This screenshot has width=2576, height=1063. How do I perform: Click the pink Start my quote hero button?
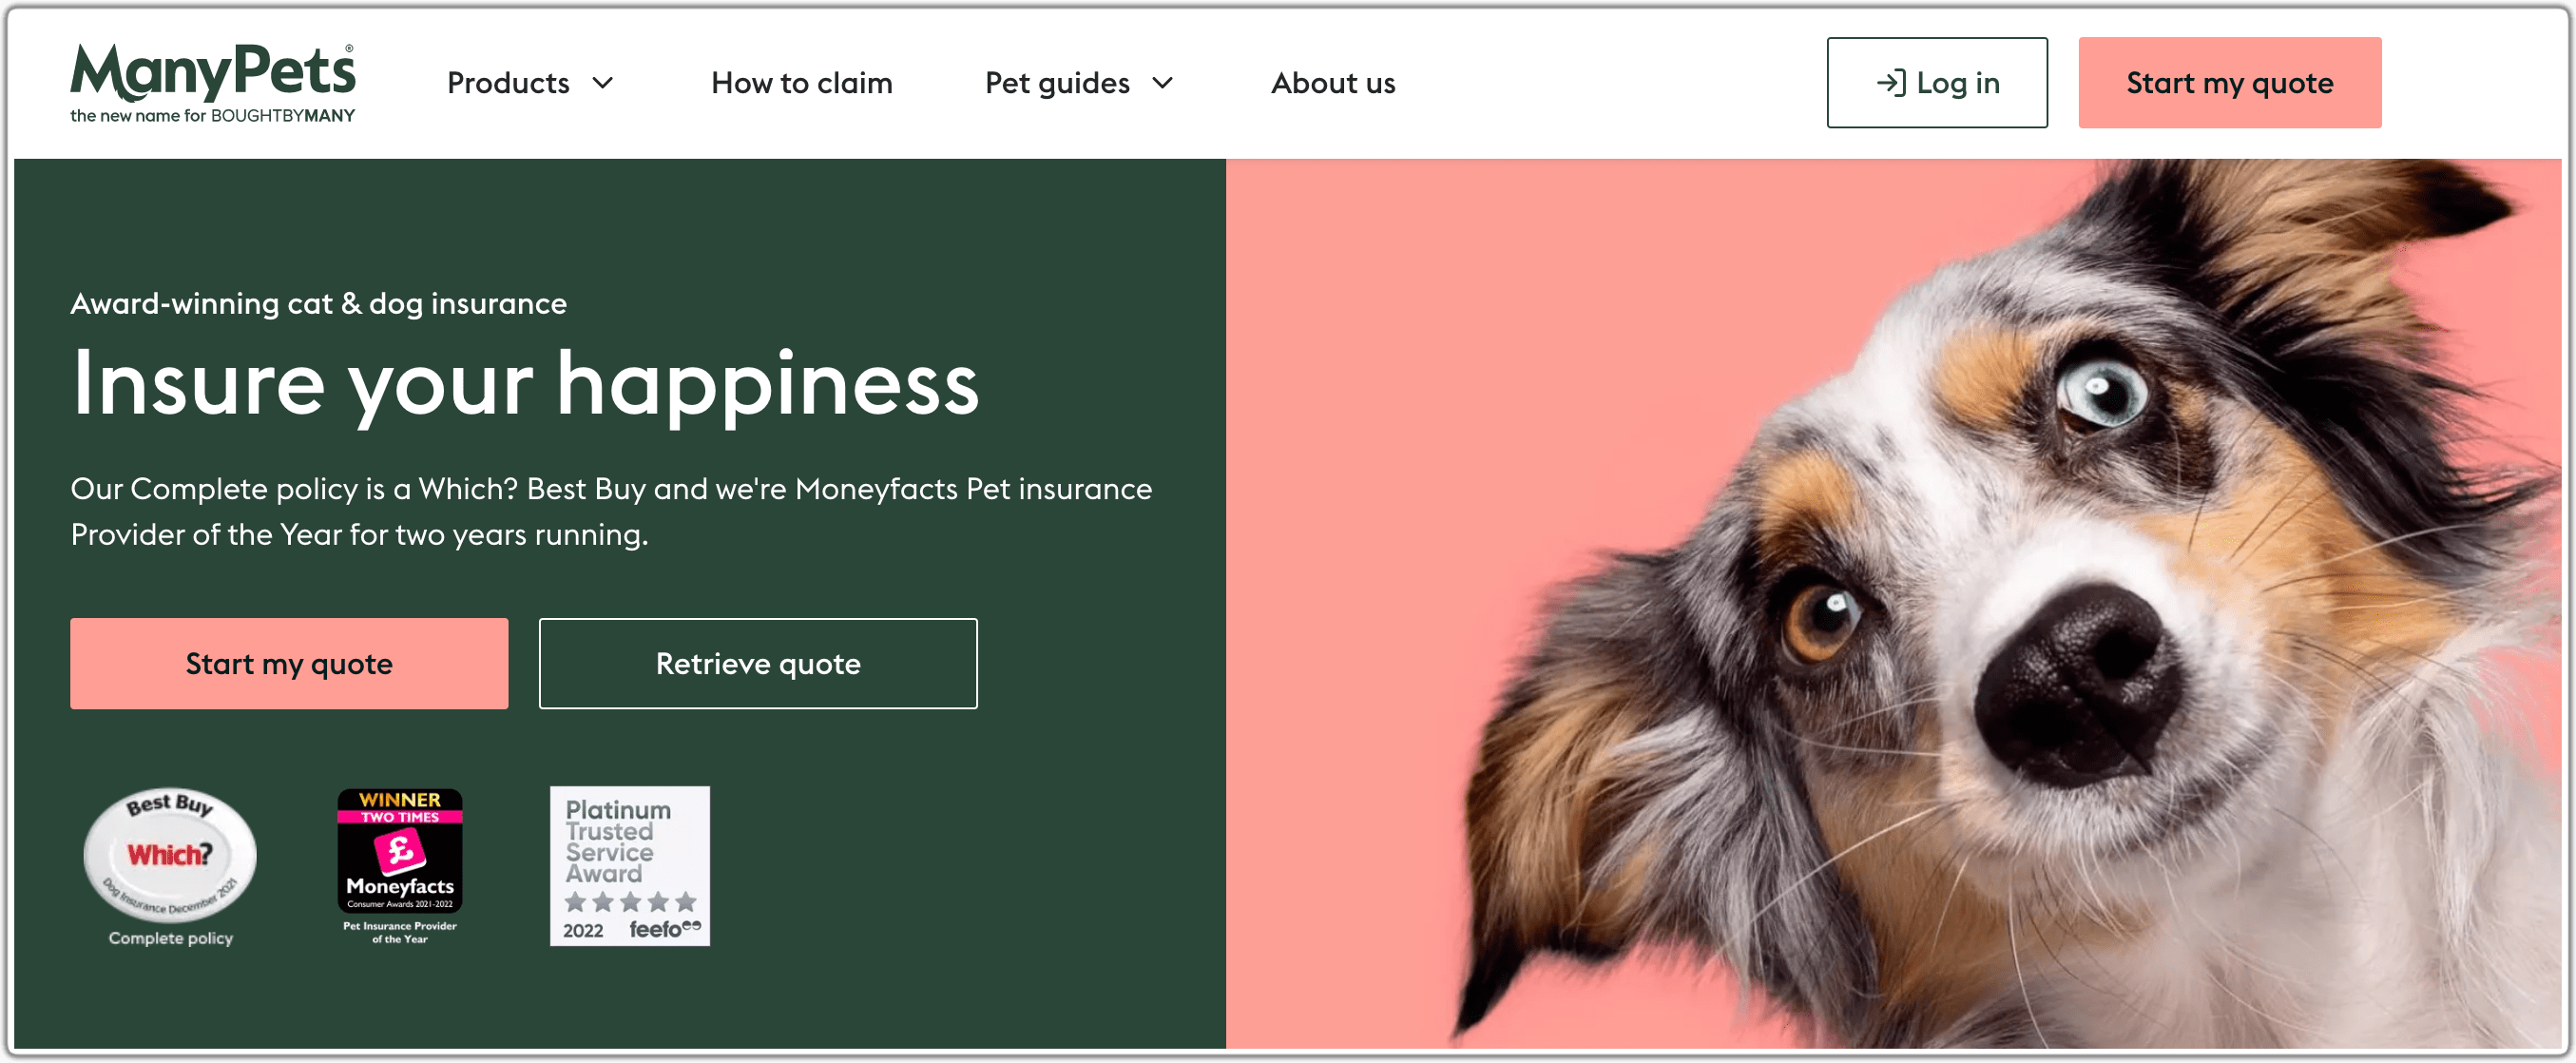point(288,663)
